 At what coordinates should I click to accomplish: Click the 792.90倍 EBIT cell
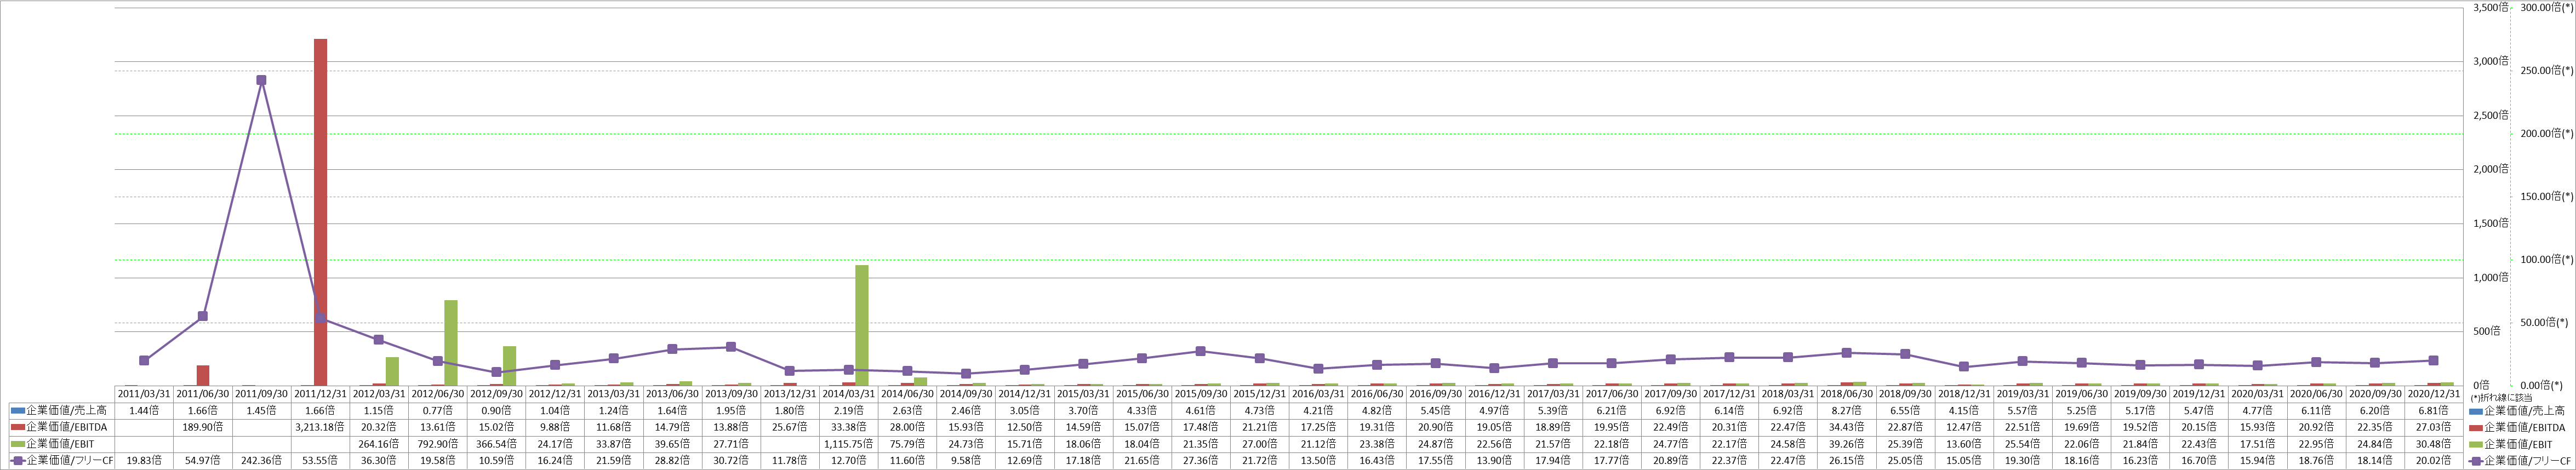pos(438,444)
